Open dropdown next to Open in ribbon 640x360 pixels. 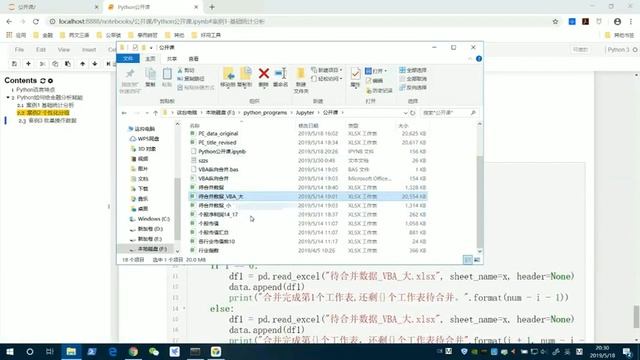coord(385,71)
